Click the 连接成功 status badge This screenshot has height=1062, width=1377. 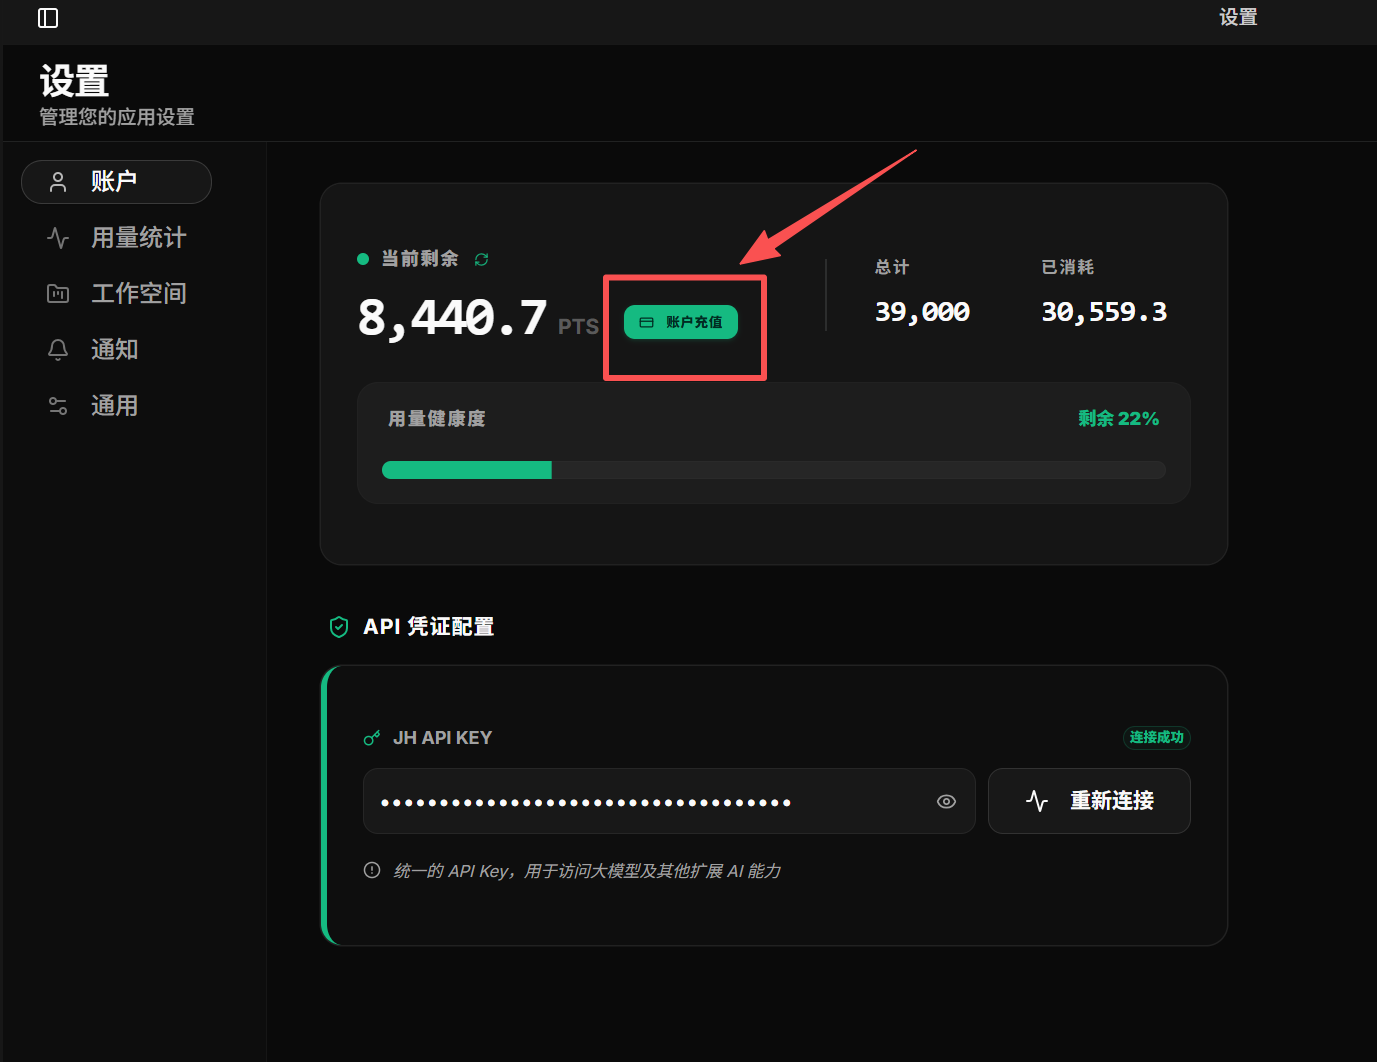[1157, 738]
